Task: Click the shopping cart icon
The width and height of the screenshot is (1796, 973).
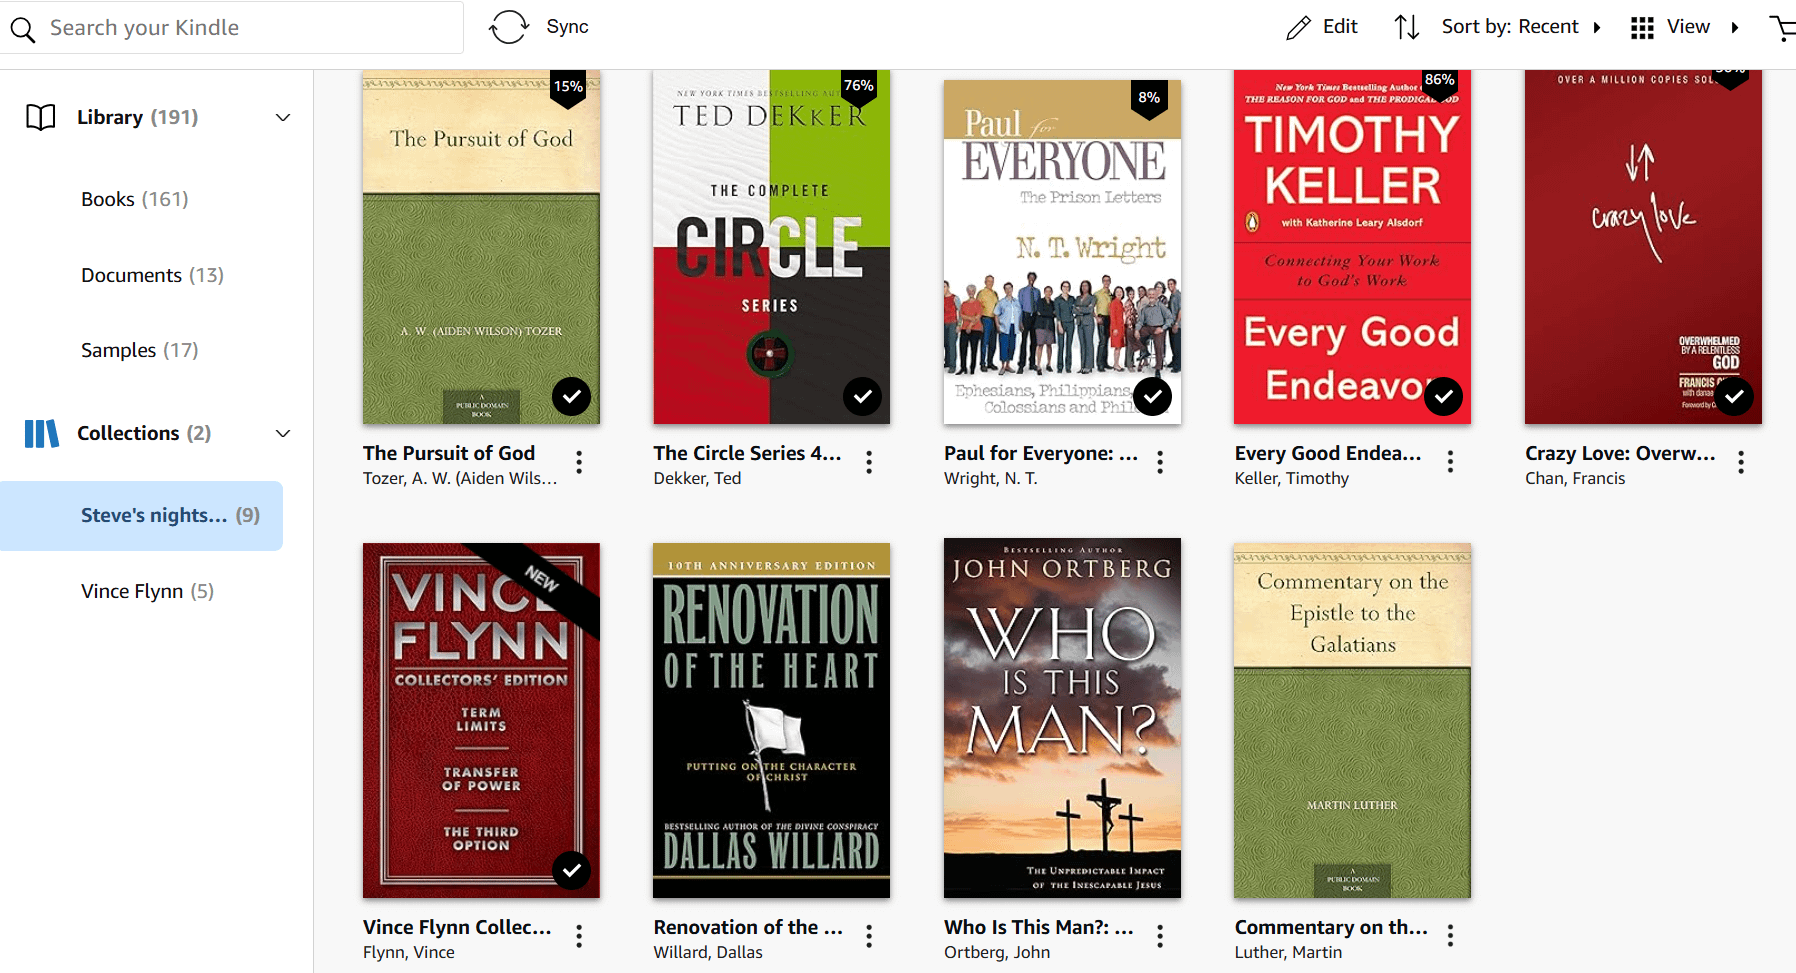Action: tap(1782, 28)
